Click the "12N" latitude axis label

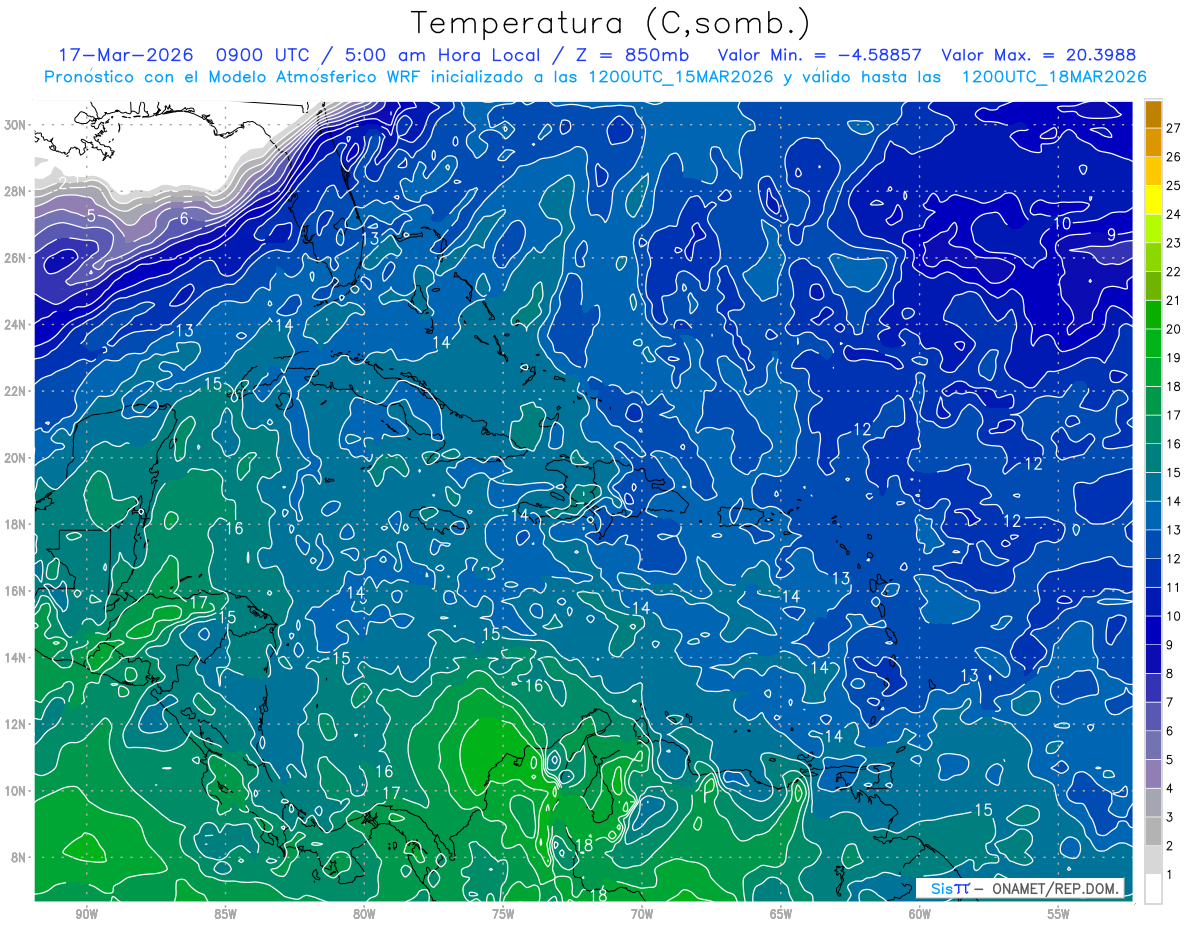(x=15, y=724)
